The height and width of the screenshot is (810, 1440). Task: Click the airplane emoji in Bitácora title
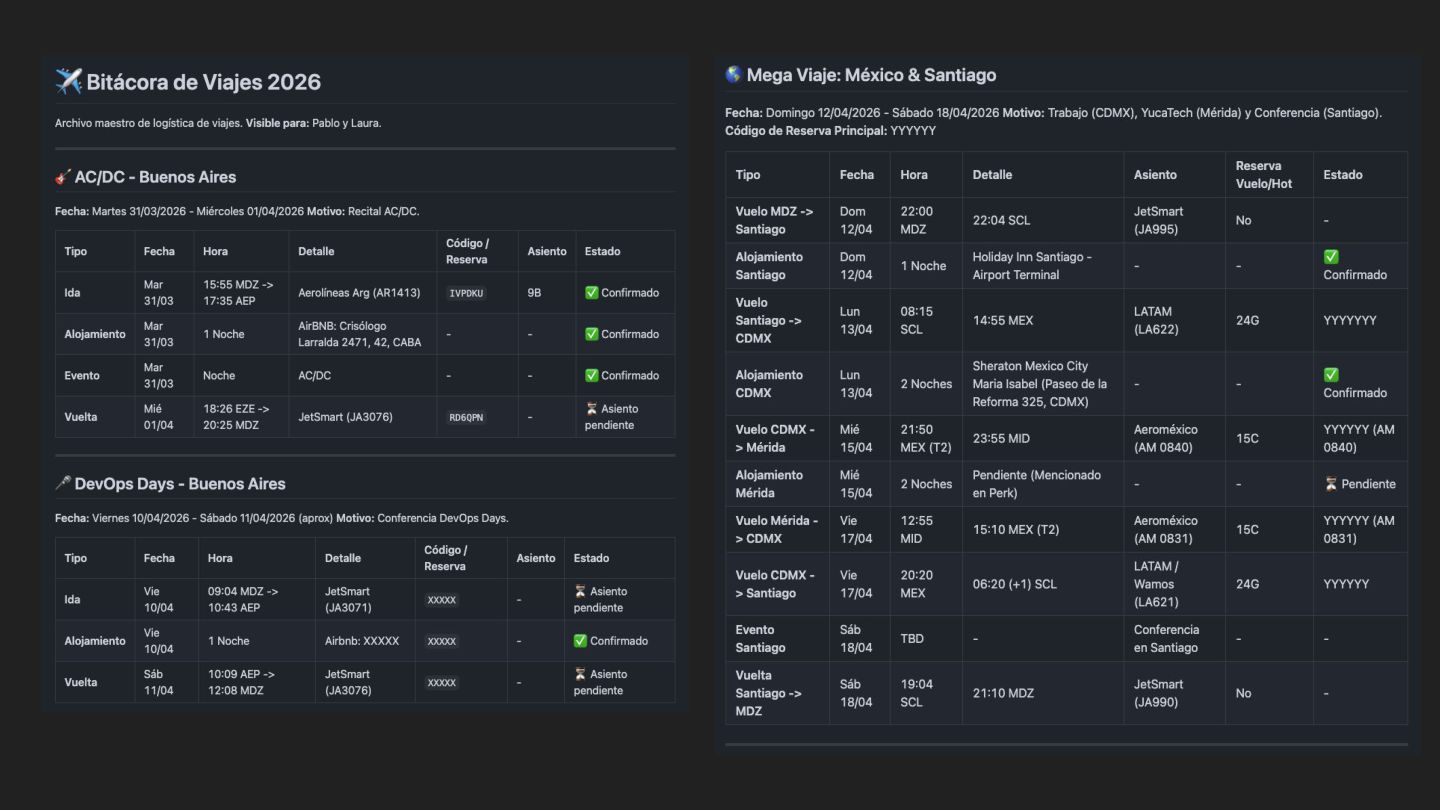click(68, 82)
